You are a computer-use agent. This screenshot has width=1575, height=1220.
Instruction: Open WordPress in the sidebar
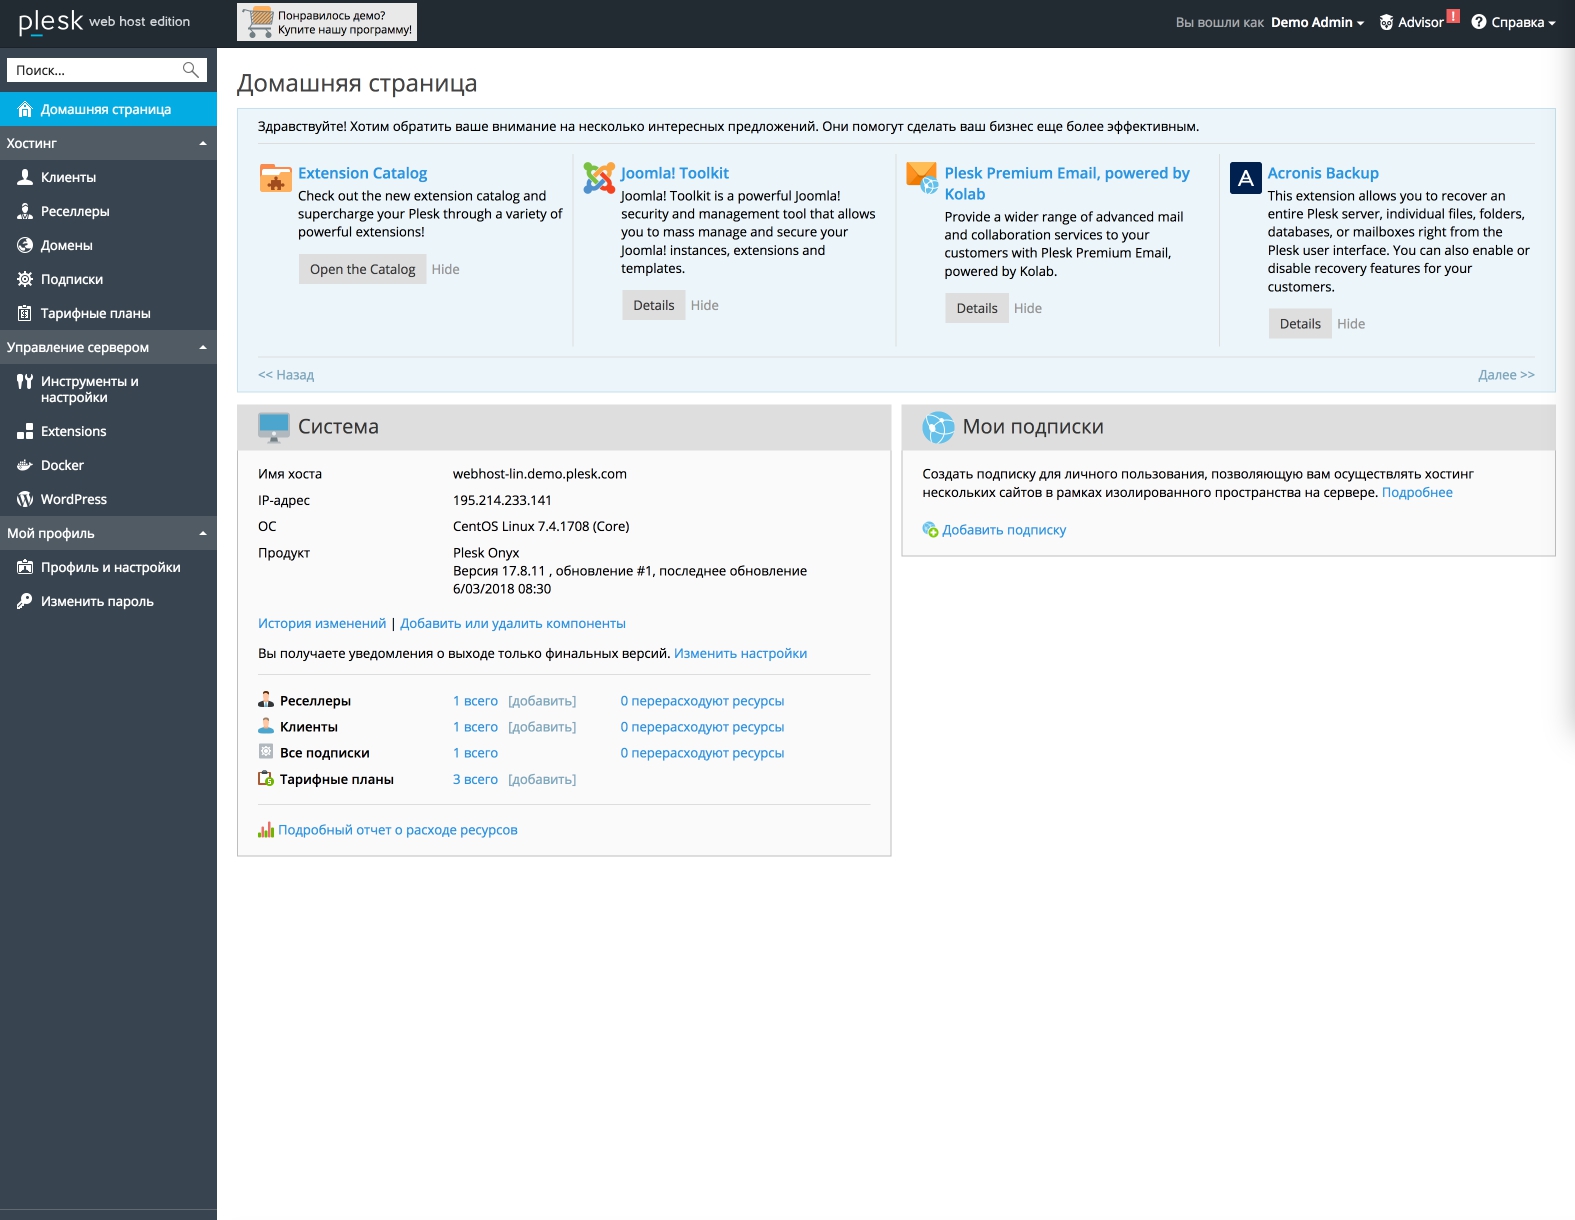pyautogui.click(x=73, y=499)
